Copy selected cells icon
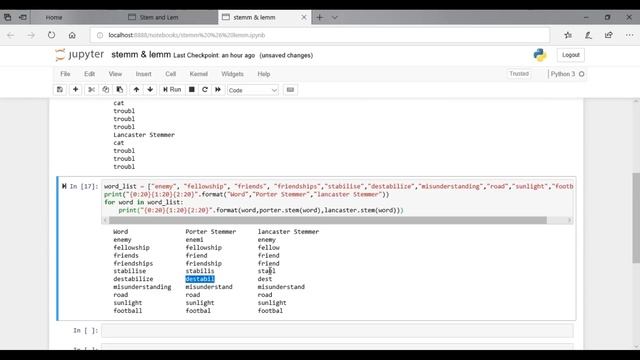Screen dimensions: 640x360 [106, 89]
